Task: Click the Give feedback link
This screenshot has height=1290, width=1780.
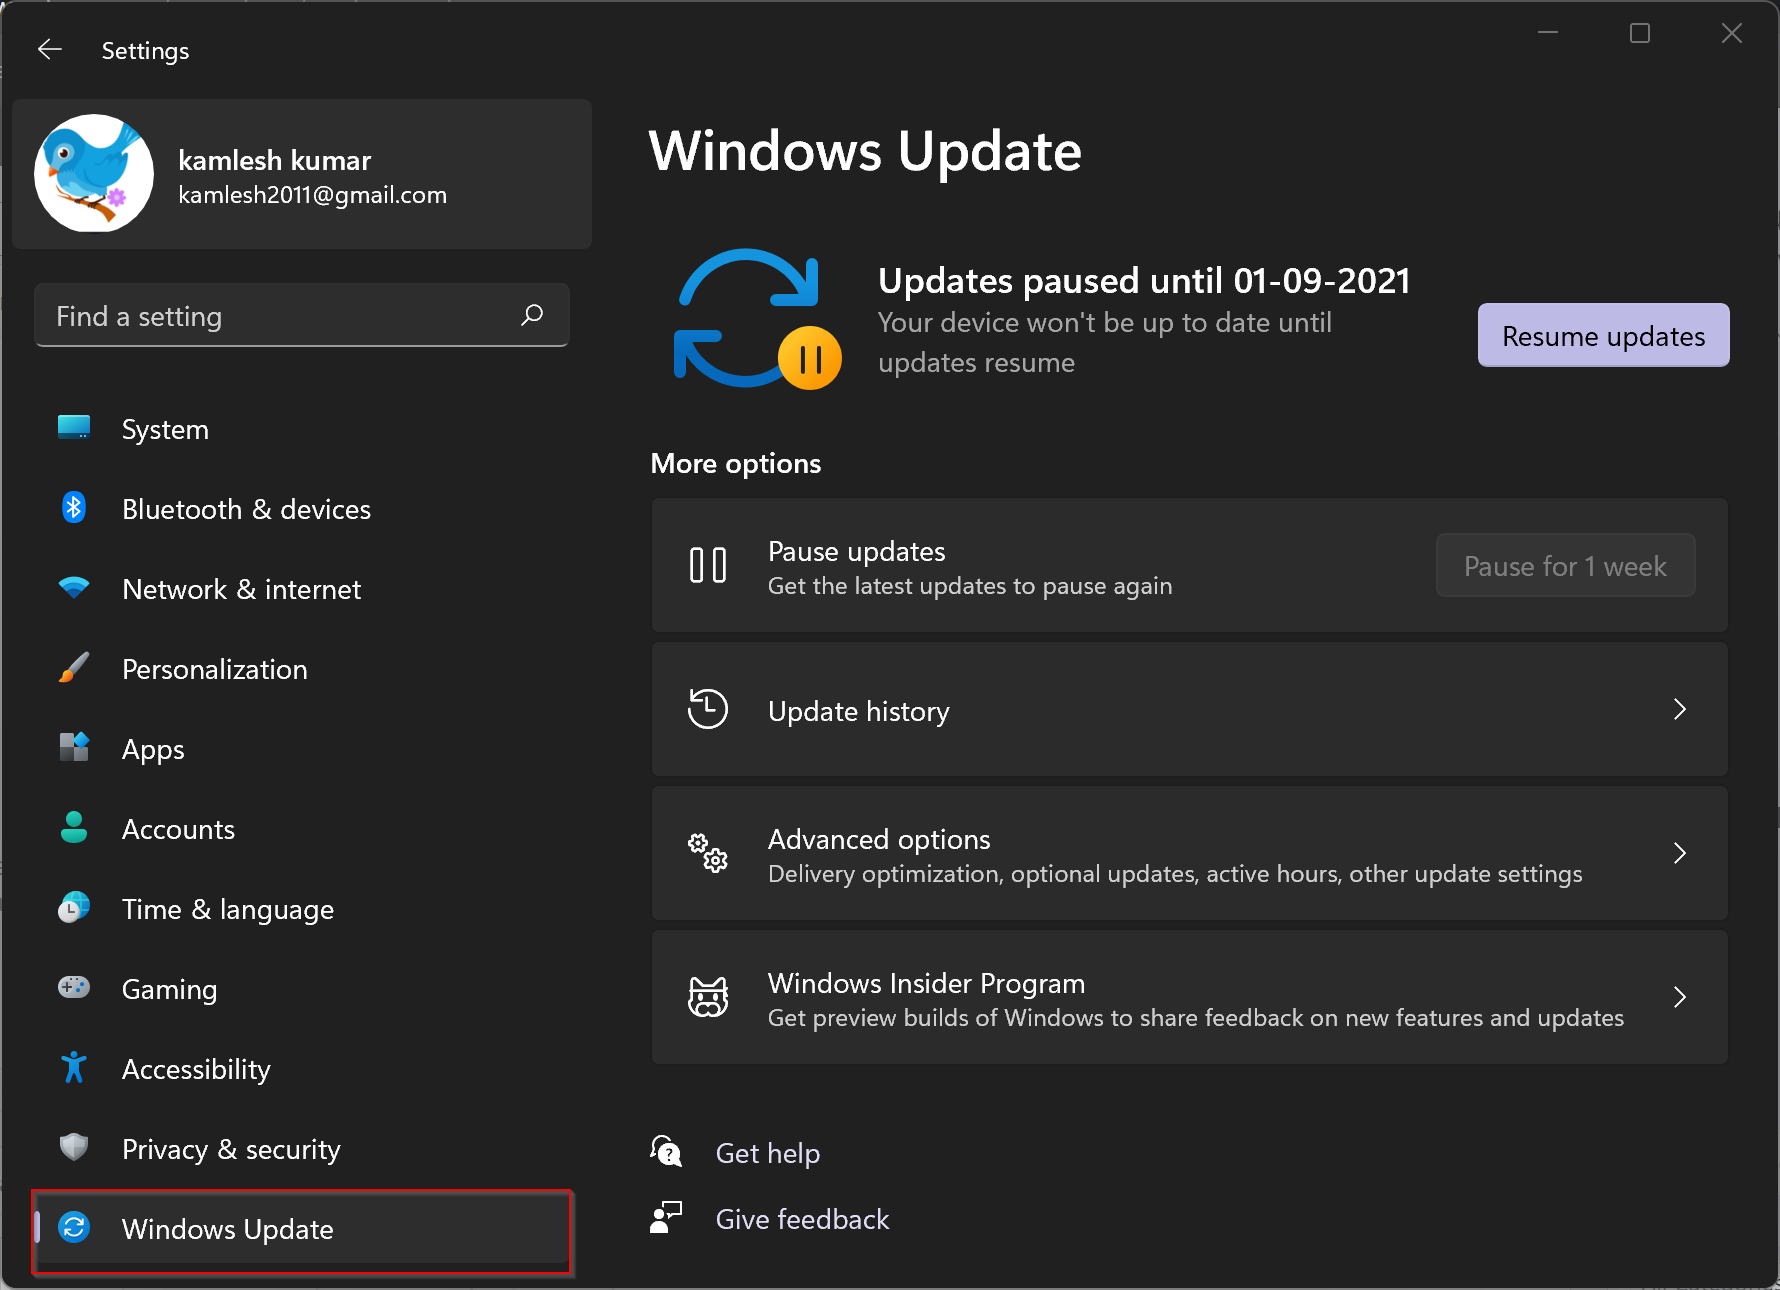Action: (x=802, y=1219)
